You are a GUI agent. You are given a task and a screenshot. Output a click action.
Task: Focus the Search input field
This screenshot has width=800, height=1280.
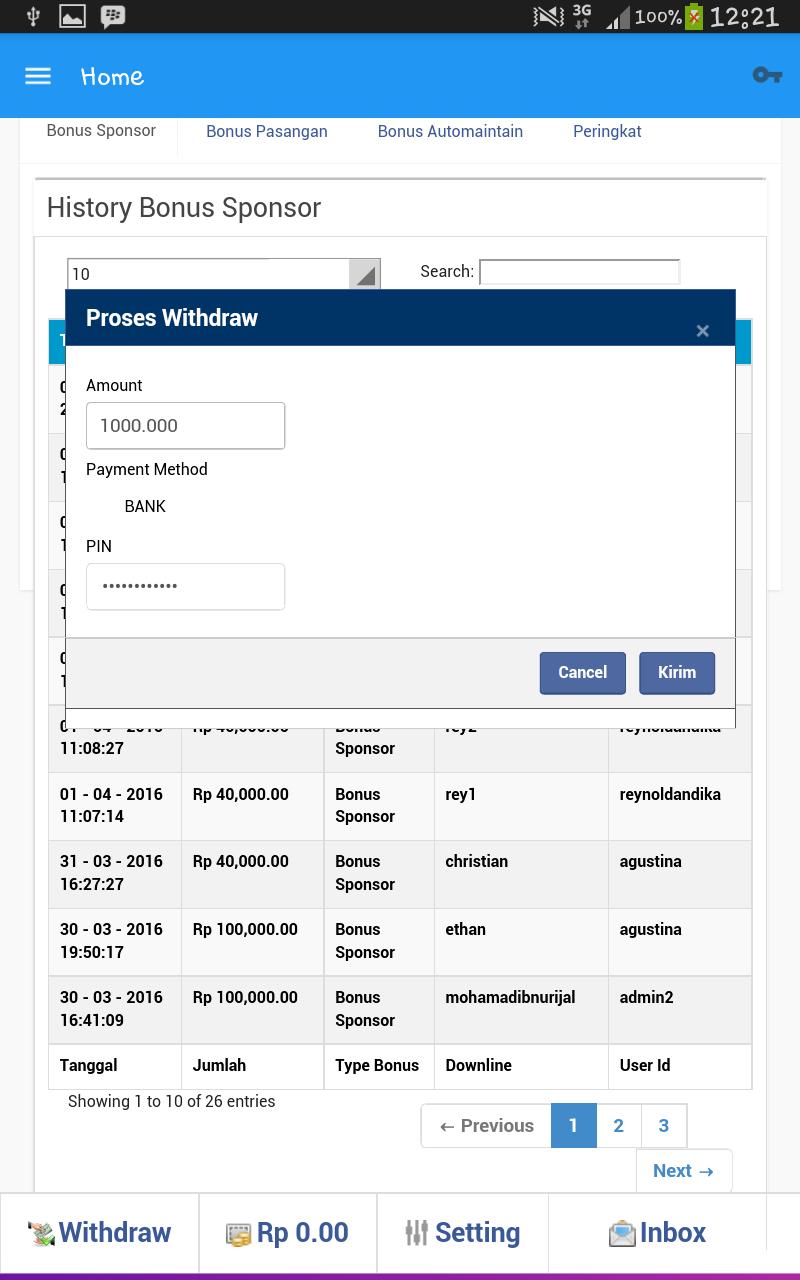click(579, 271)
